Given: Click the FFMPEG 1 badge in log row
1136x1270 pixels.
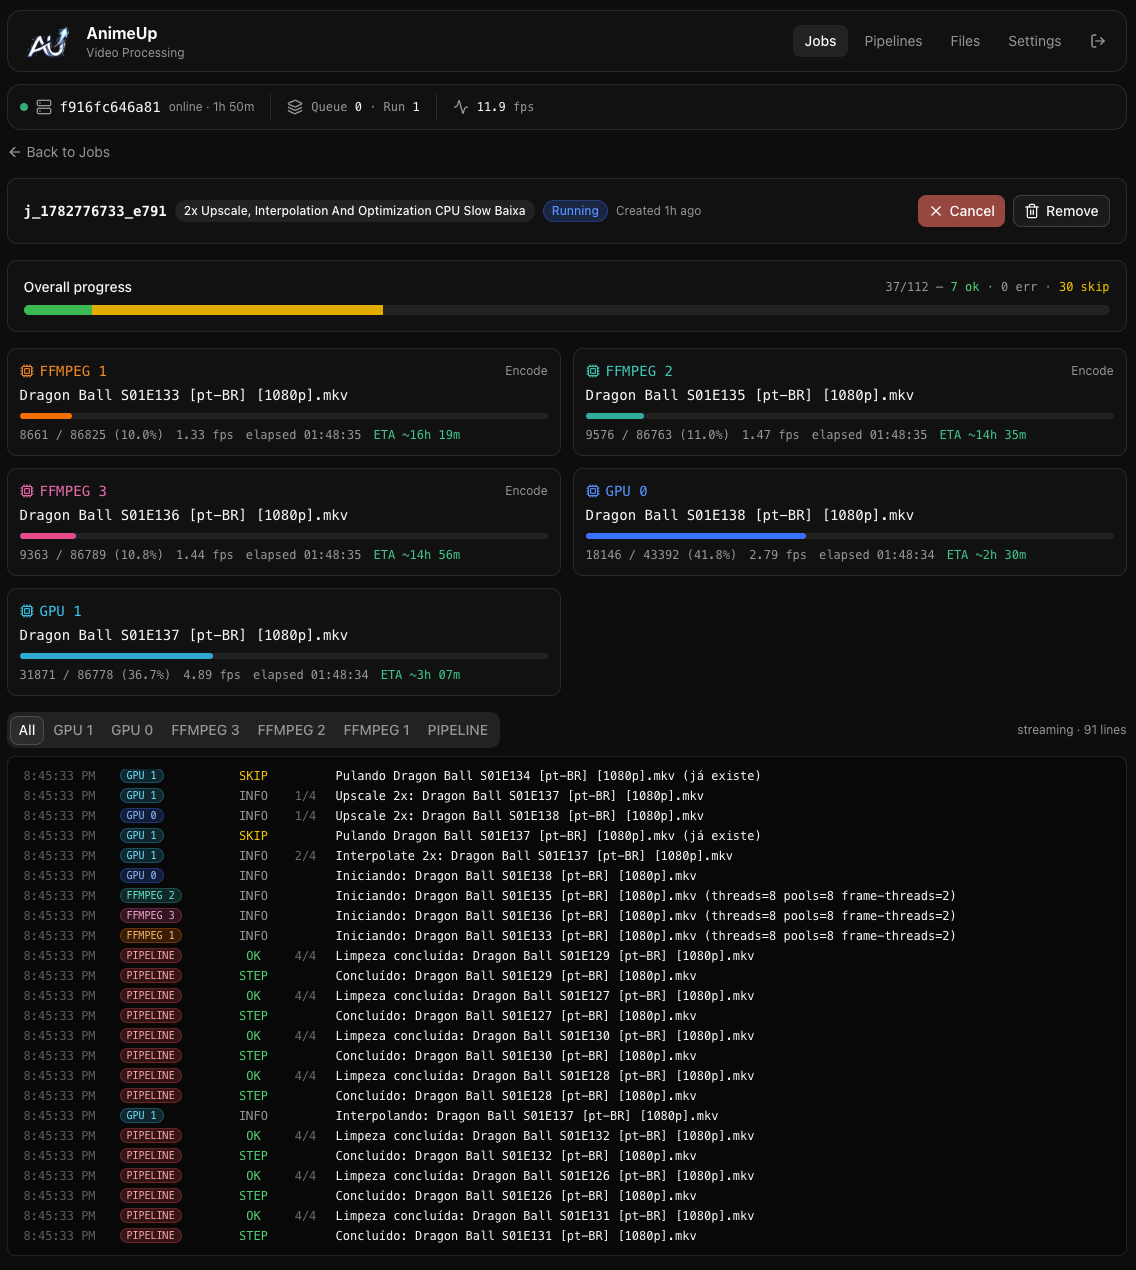Looking at the screenshot, I should pos(151,936).
